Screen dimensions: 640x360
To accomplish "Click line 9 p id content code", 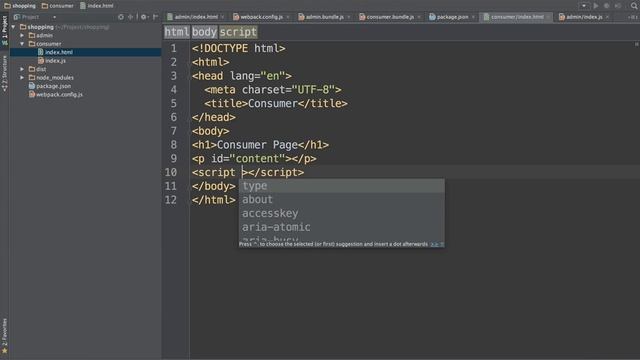I will pos(254,159).
